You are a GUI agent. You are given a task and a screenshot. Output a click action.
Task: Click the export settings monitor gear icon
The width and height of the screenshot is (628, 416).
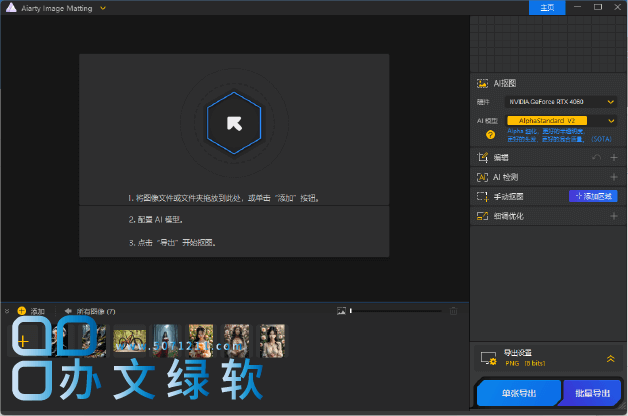tap(488, 358)
